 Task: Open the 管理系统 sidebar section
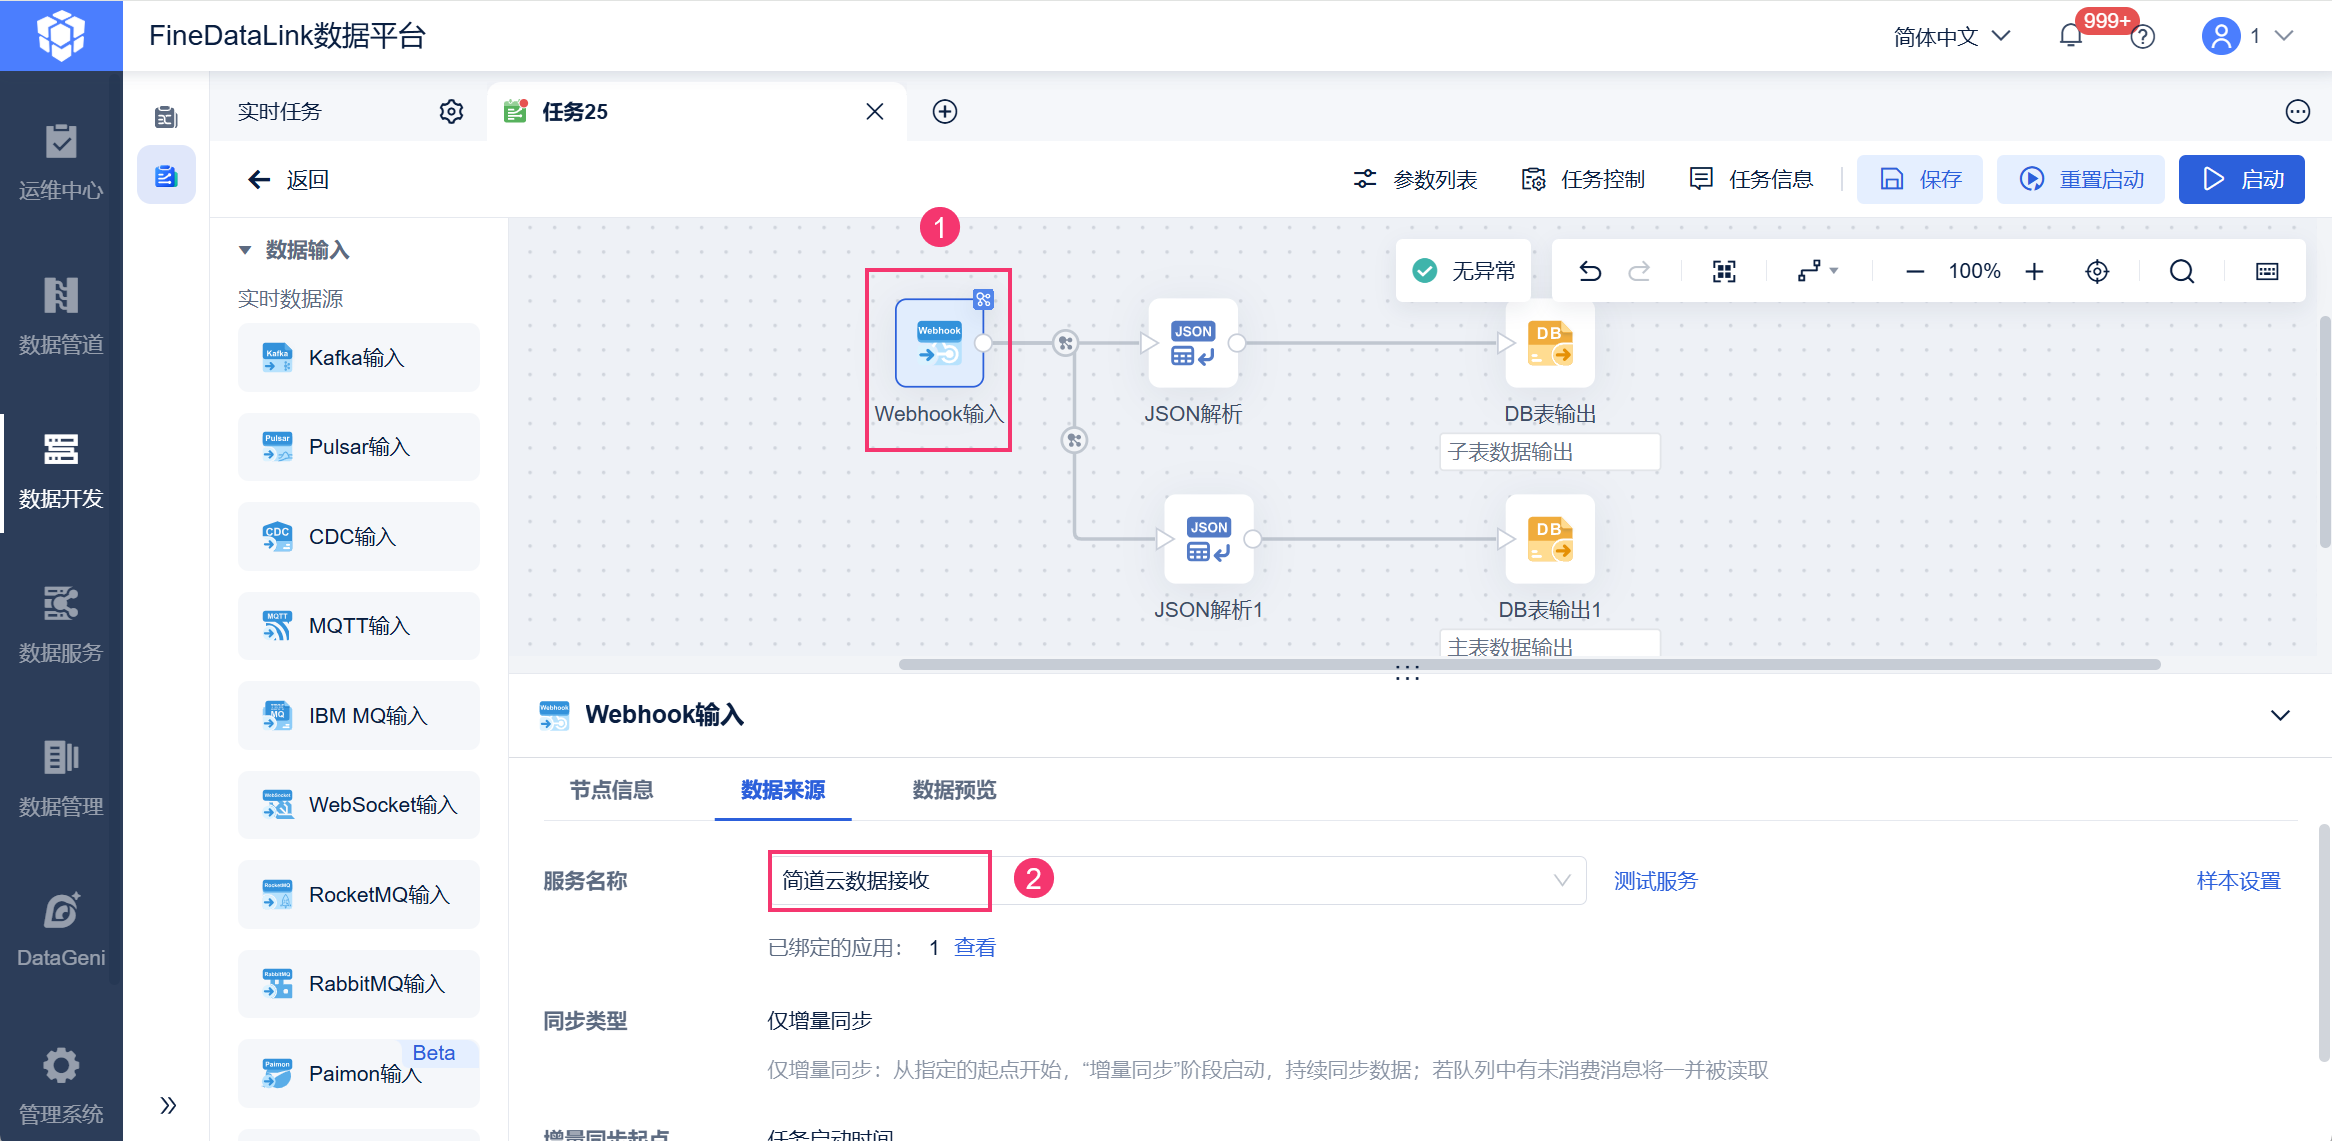click(61, 1086)
